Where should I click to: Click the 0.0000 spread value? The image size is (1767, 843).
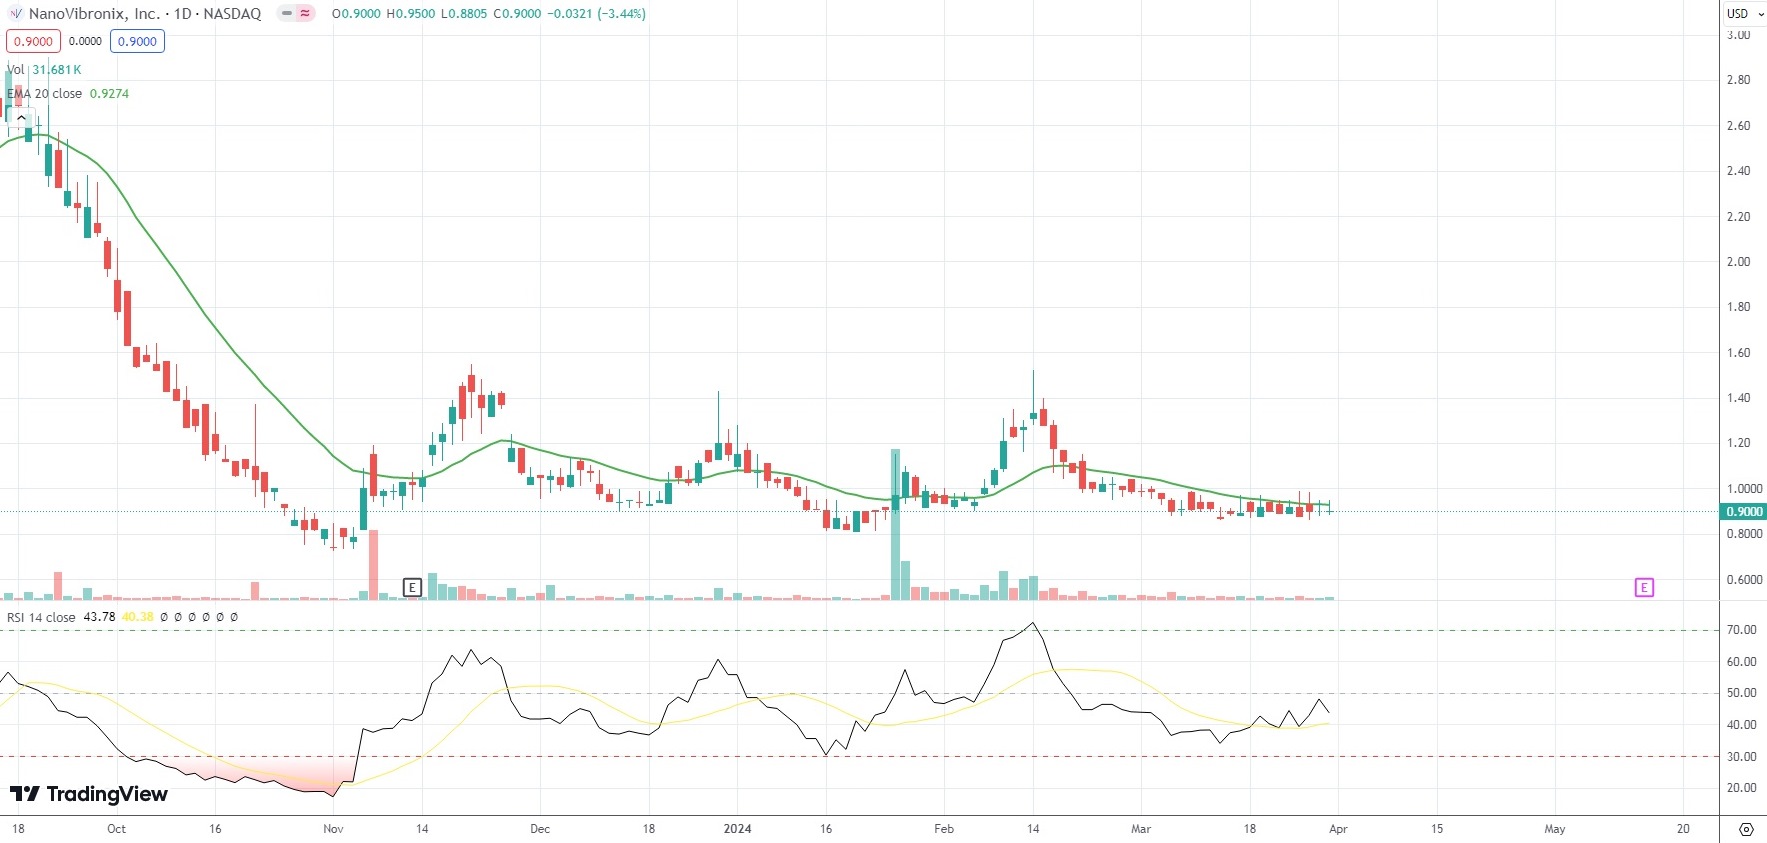click(x=85, y=41)
